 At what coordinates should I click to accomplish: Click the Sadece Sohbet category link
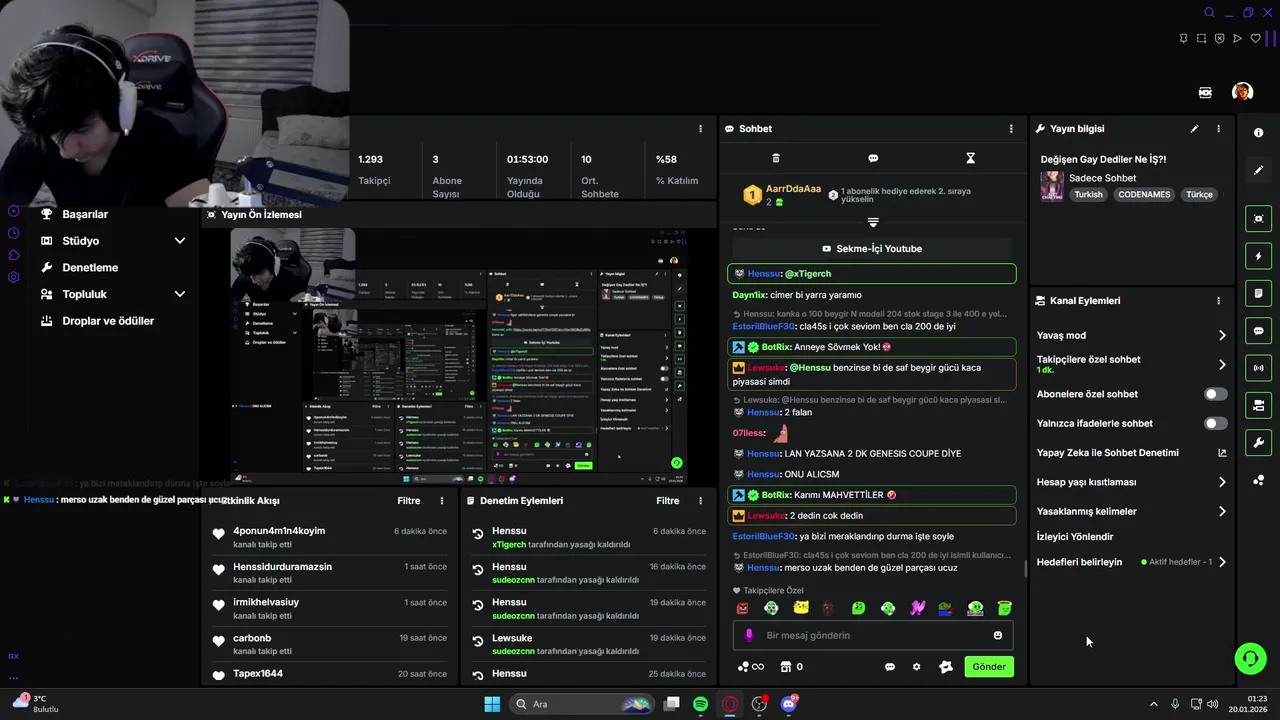pyautogui.click(x=1102, y=178)
